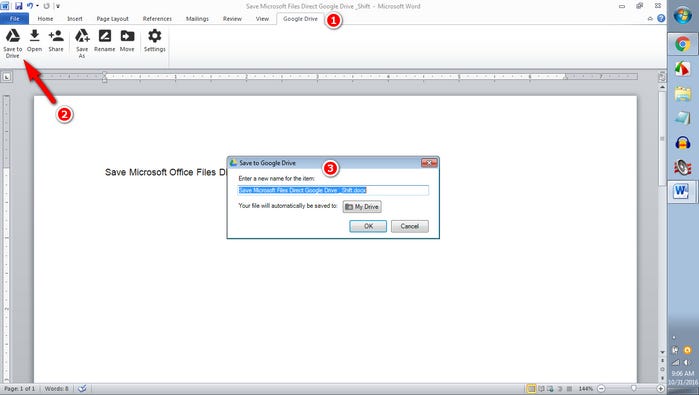Switch to Print Layout view icon

coord(531,389)
